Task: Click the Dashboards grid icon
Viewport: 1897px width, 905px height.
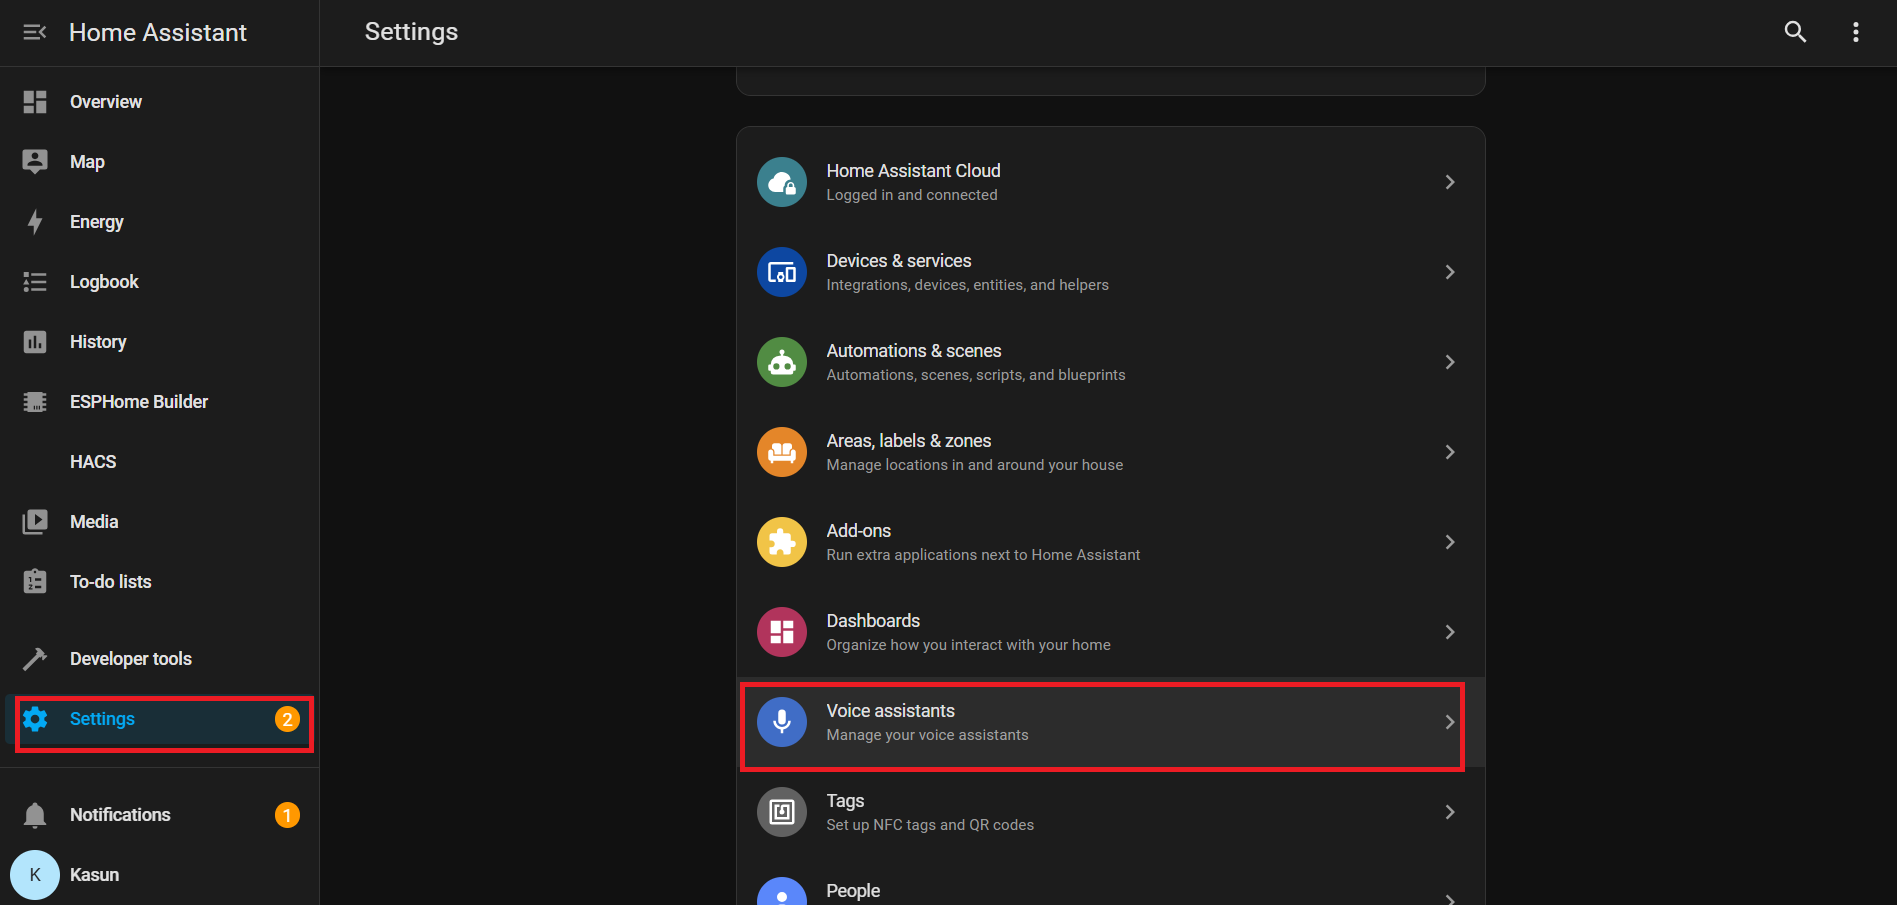Action: coord(782,632)
